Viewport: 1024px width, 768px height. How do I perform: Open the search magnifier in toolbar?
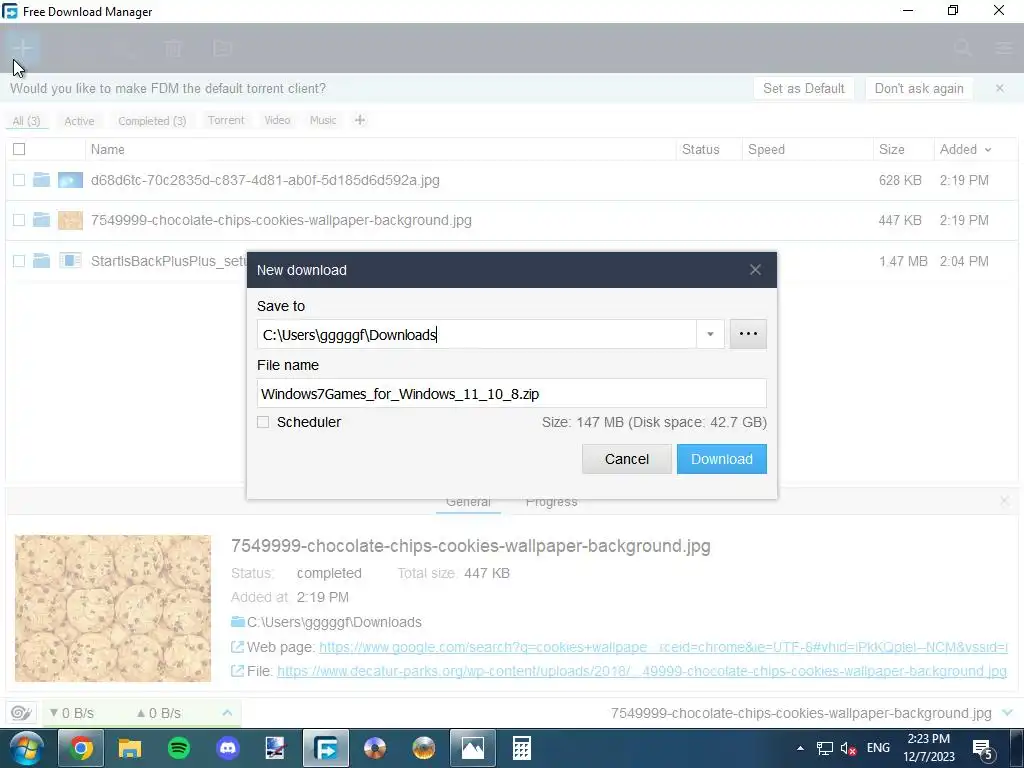(x=962, y=48)
